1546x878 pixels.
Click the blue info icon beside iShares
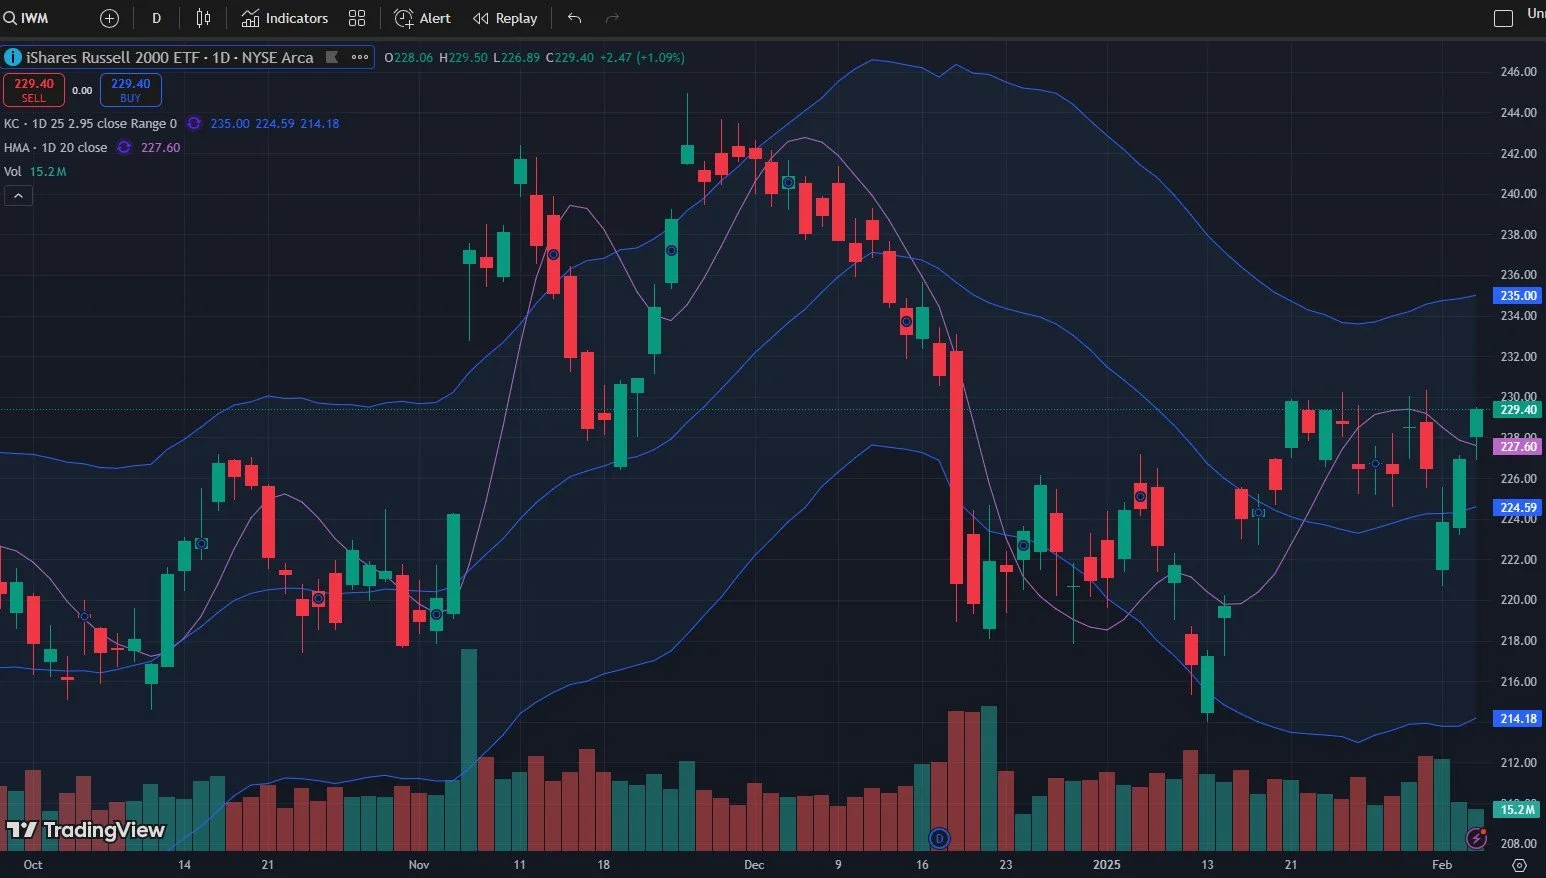(13, 57)
